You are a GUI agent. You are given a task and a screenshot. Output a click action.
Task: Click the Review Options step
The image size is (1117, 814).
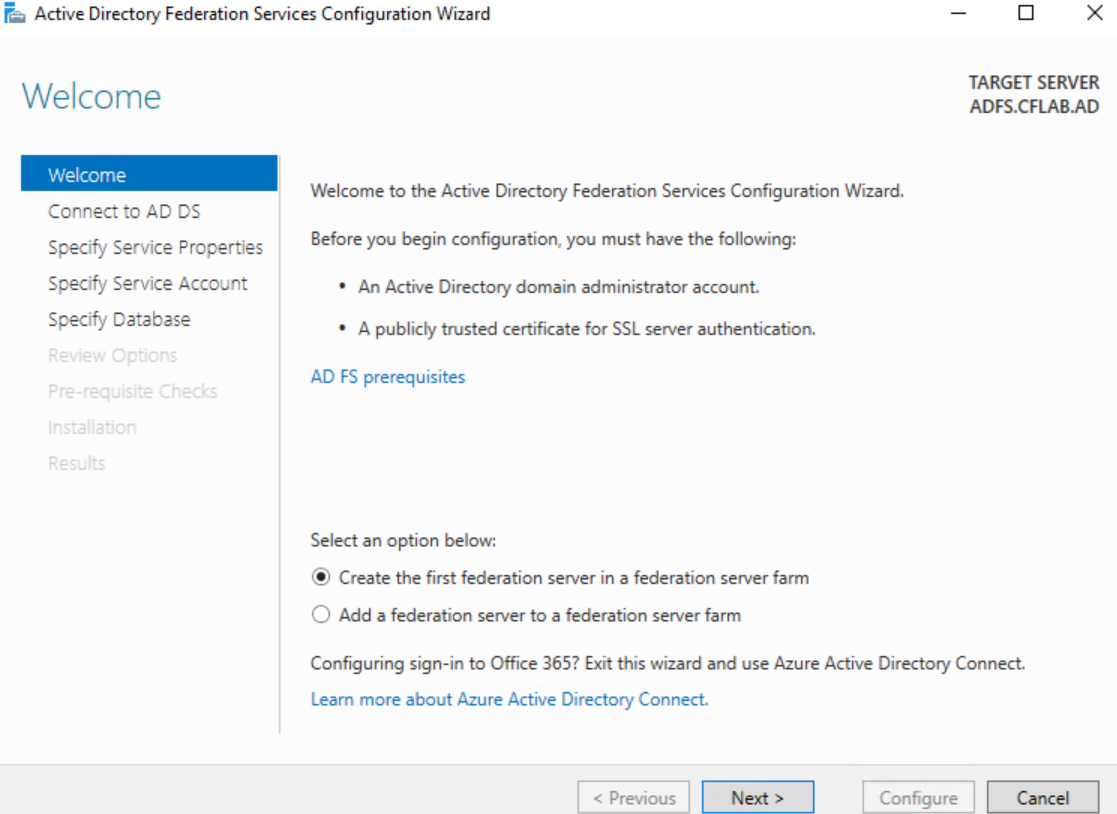pos(113,355)
